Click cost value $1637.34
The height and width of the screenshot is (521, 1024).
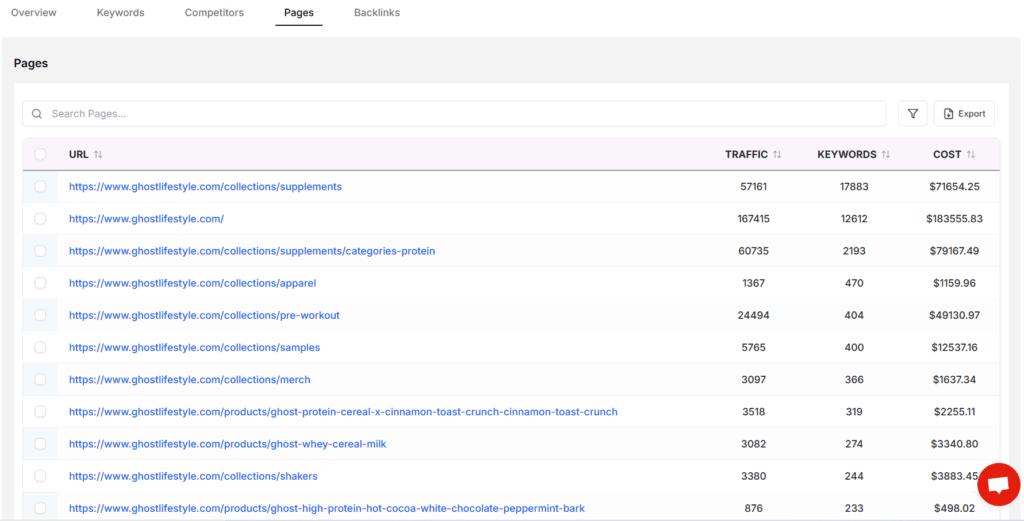pos(954,379)
